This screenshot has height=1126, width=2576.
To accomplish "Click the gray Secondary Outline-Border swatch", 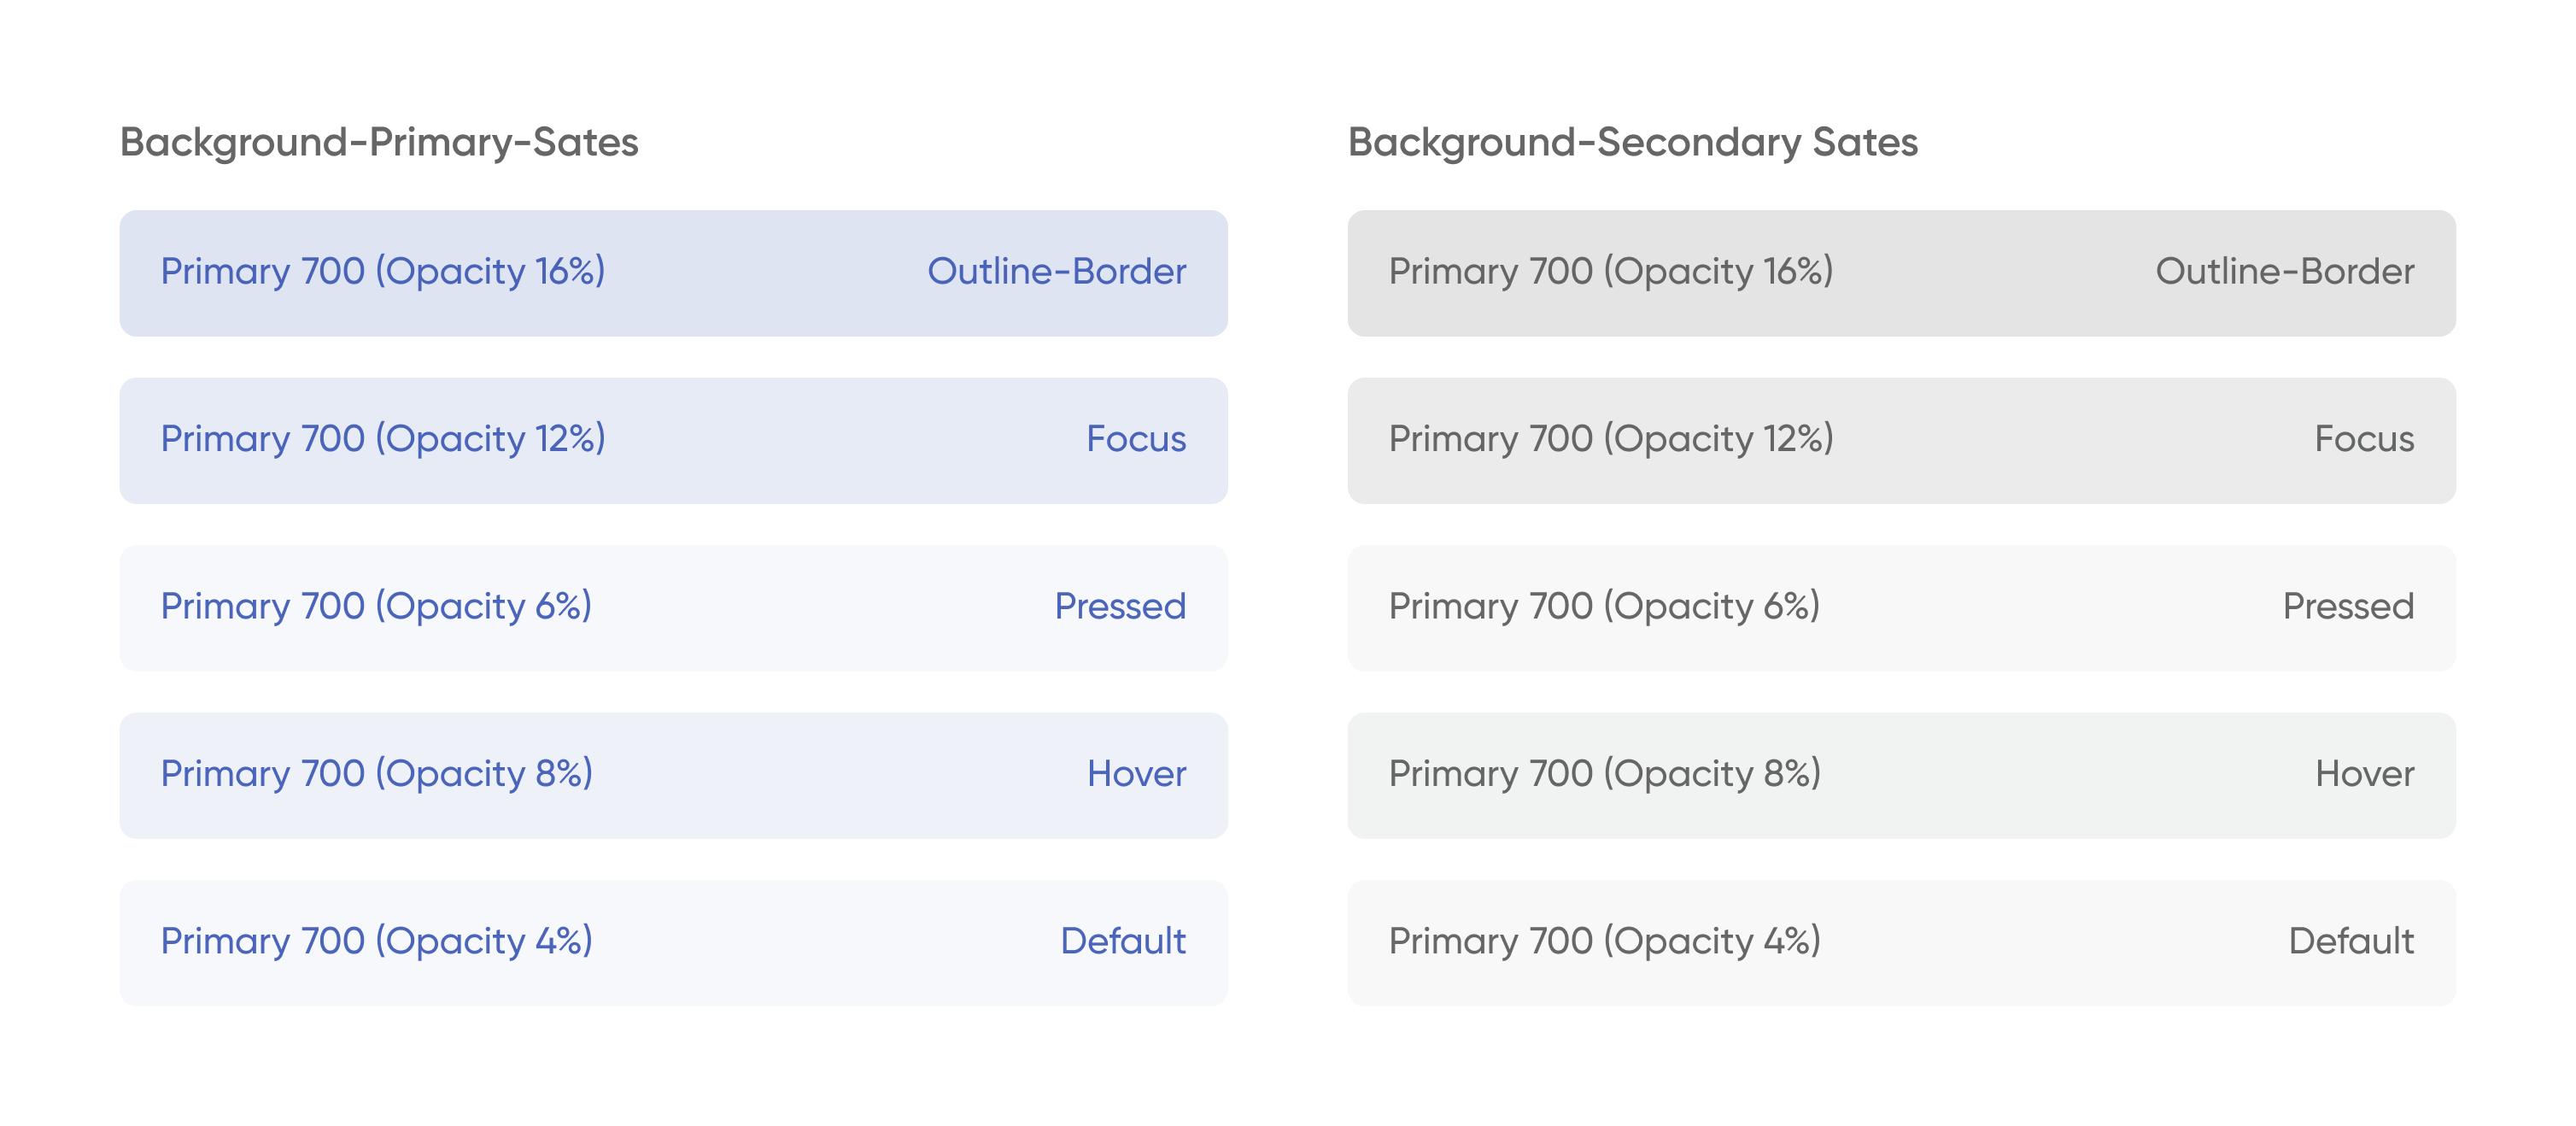I will [1990, 273].
